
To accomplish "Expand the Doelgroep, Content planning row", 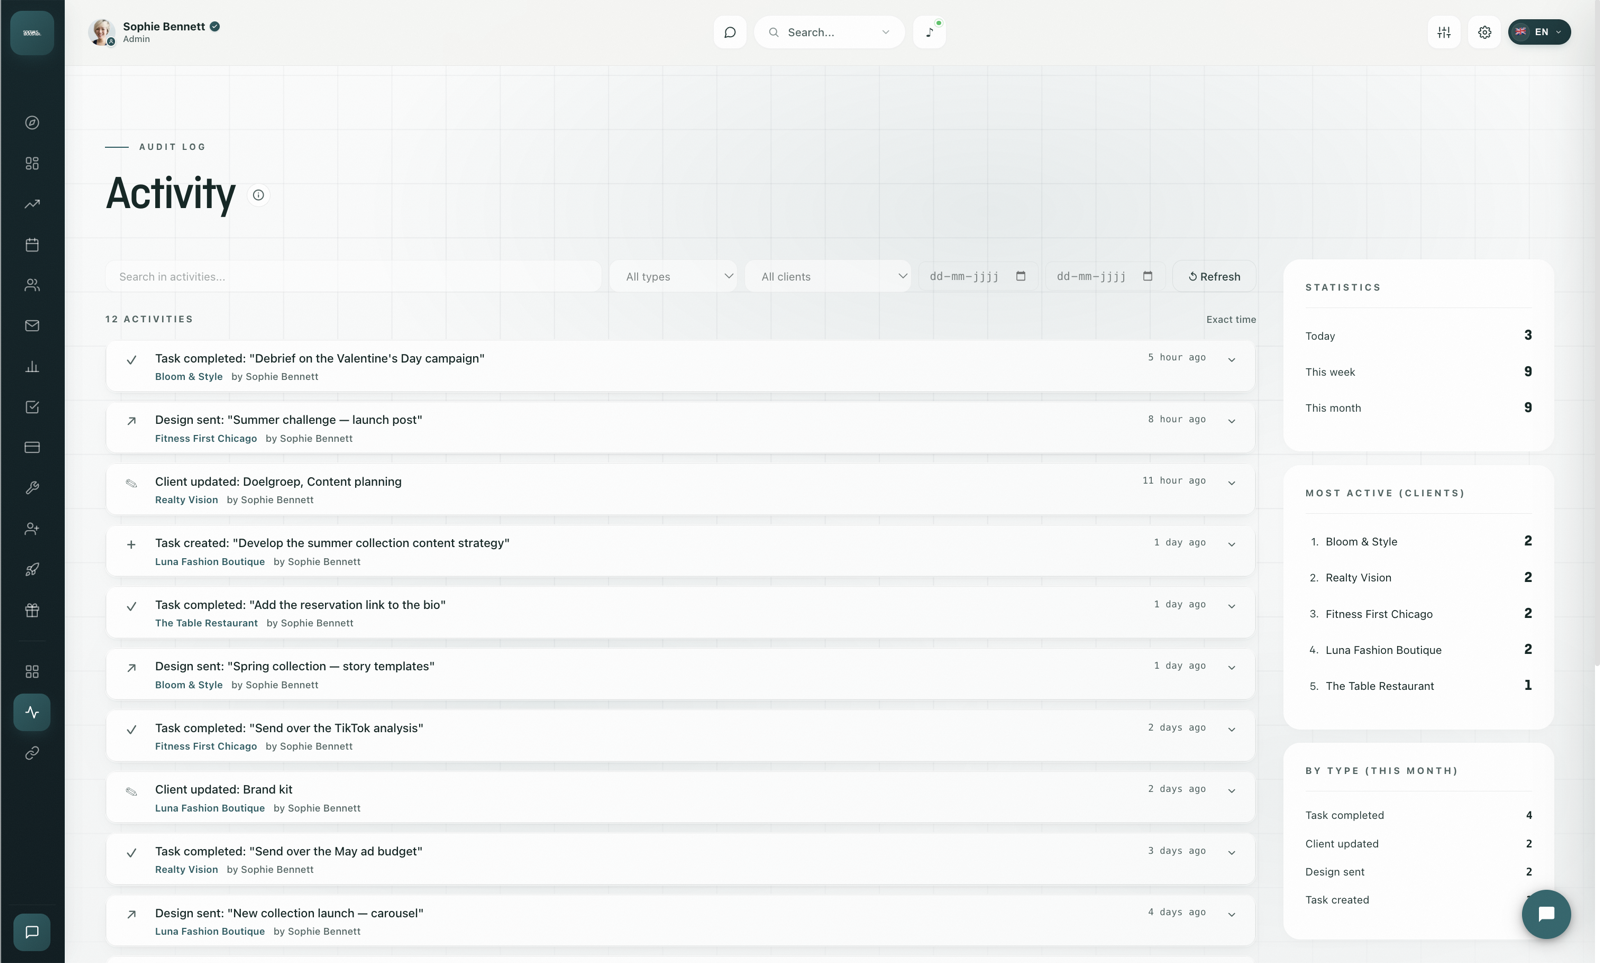I will [1232, 483].
